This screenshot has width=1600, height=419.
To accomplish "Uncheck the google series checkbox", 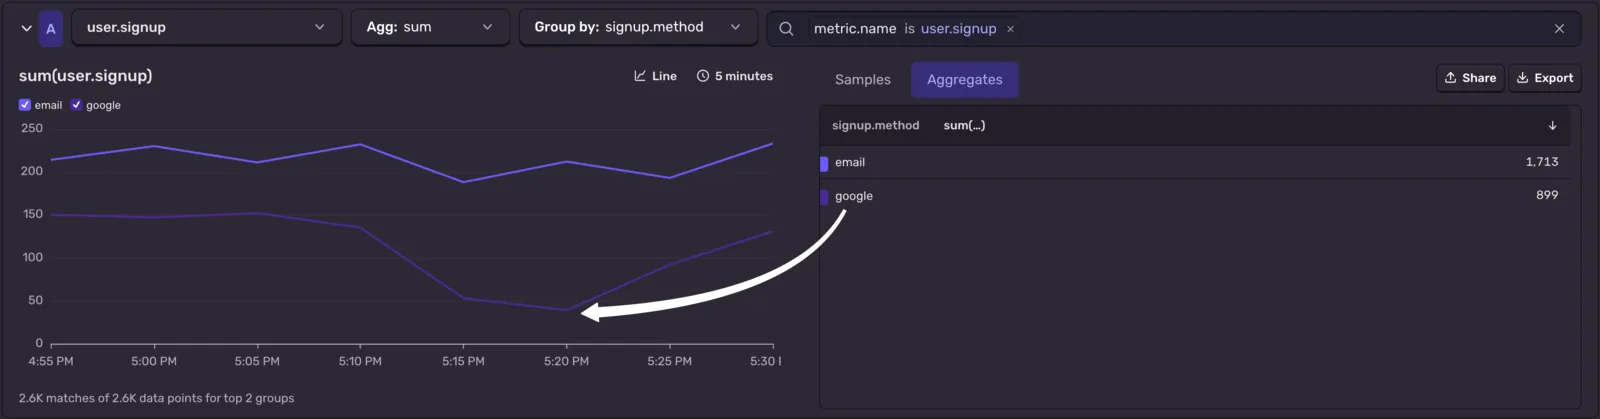I will (x=76, y=105).
